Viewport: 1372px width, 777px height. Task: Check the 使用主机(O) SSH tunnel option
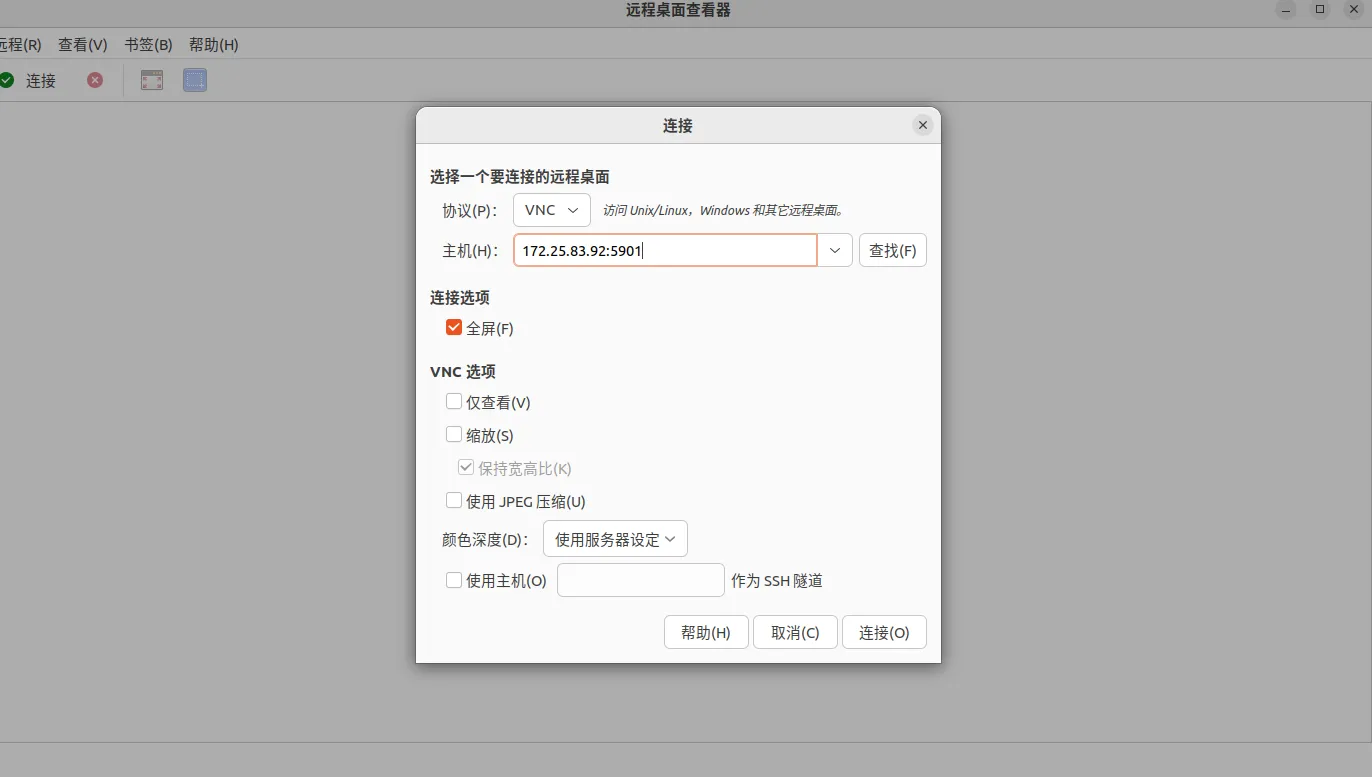453,580
